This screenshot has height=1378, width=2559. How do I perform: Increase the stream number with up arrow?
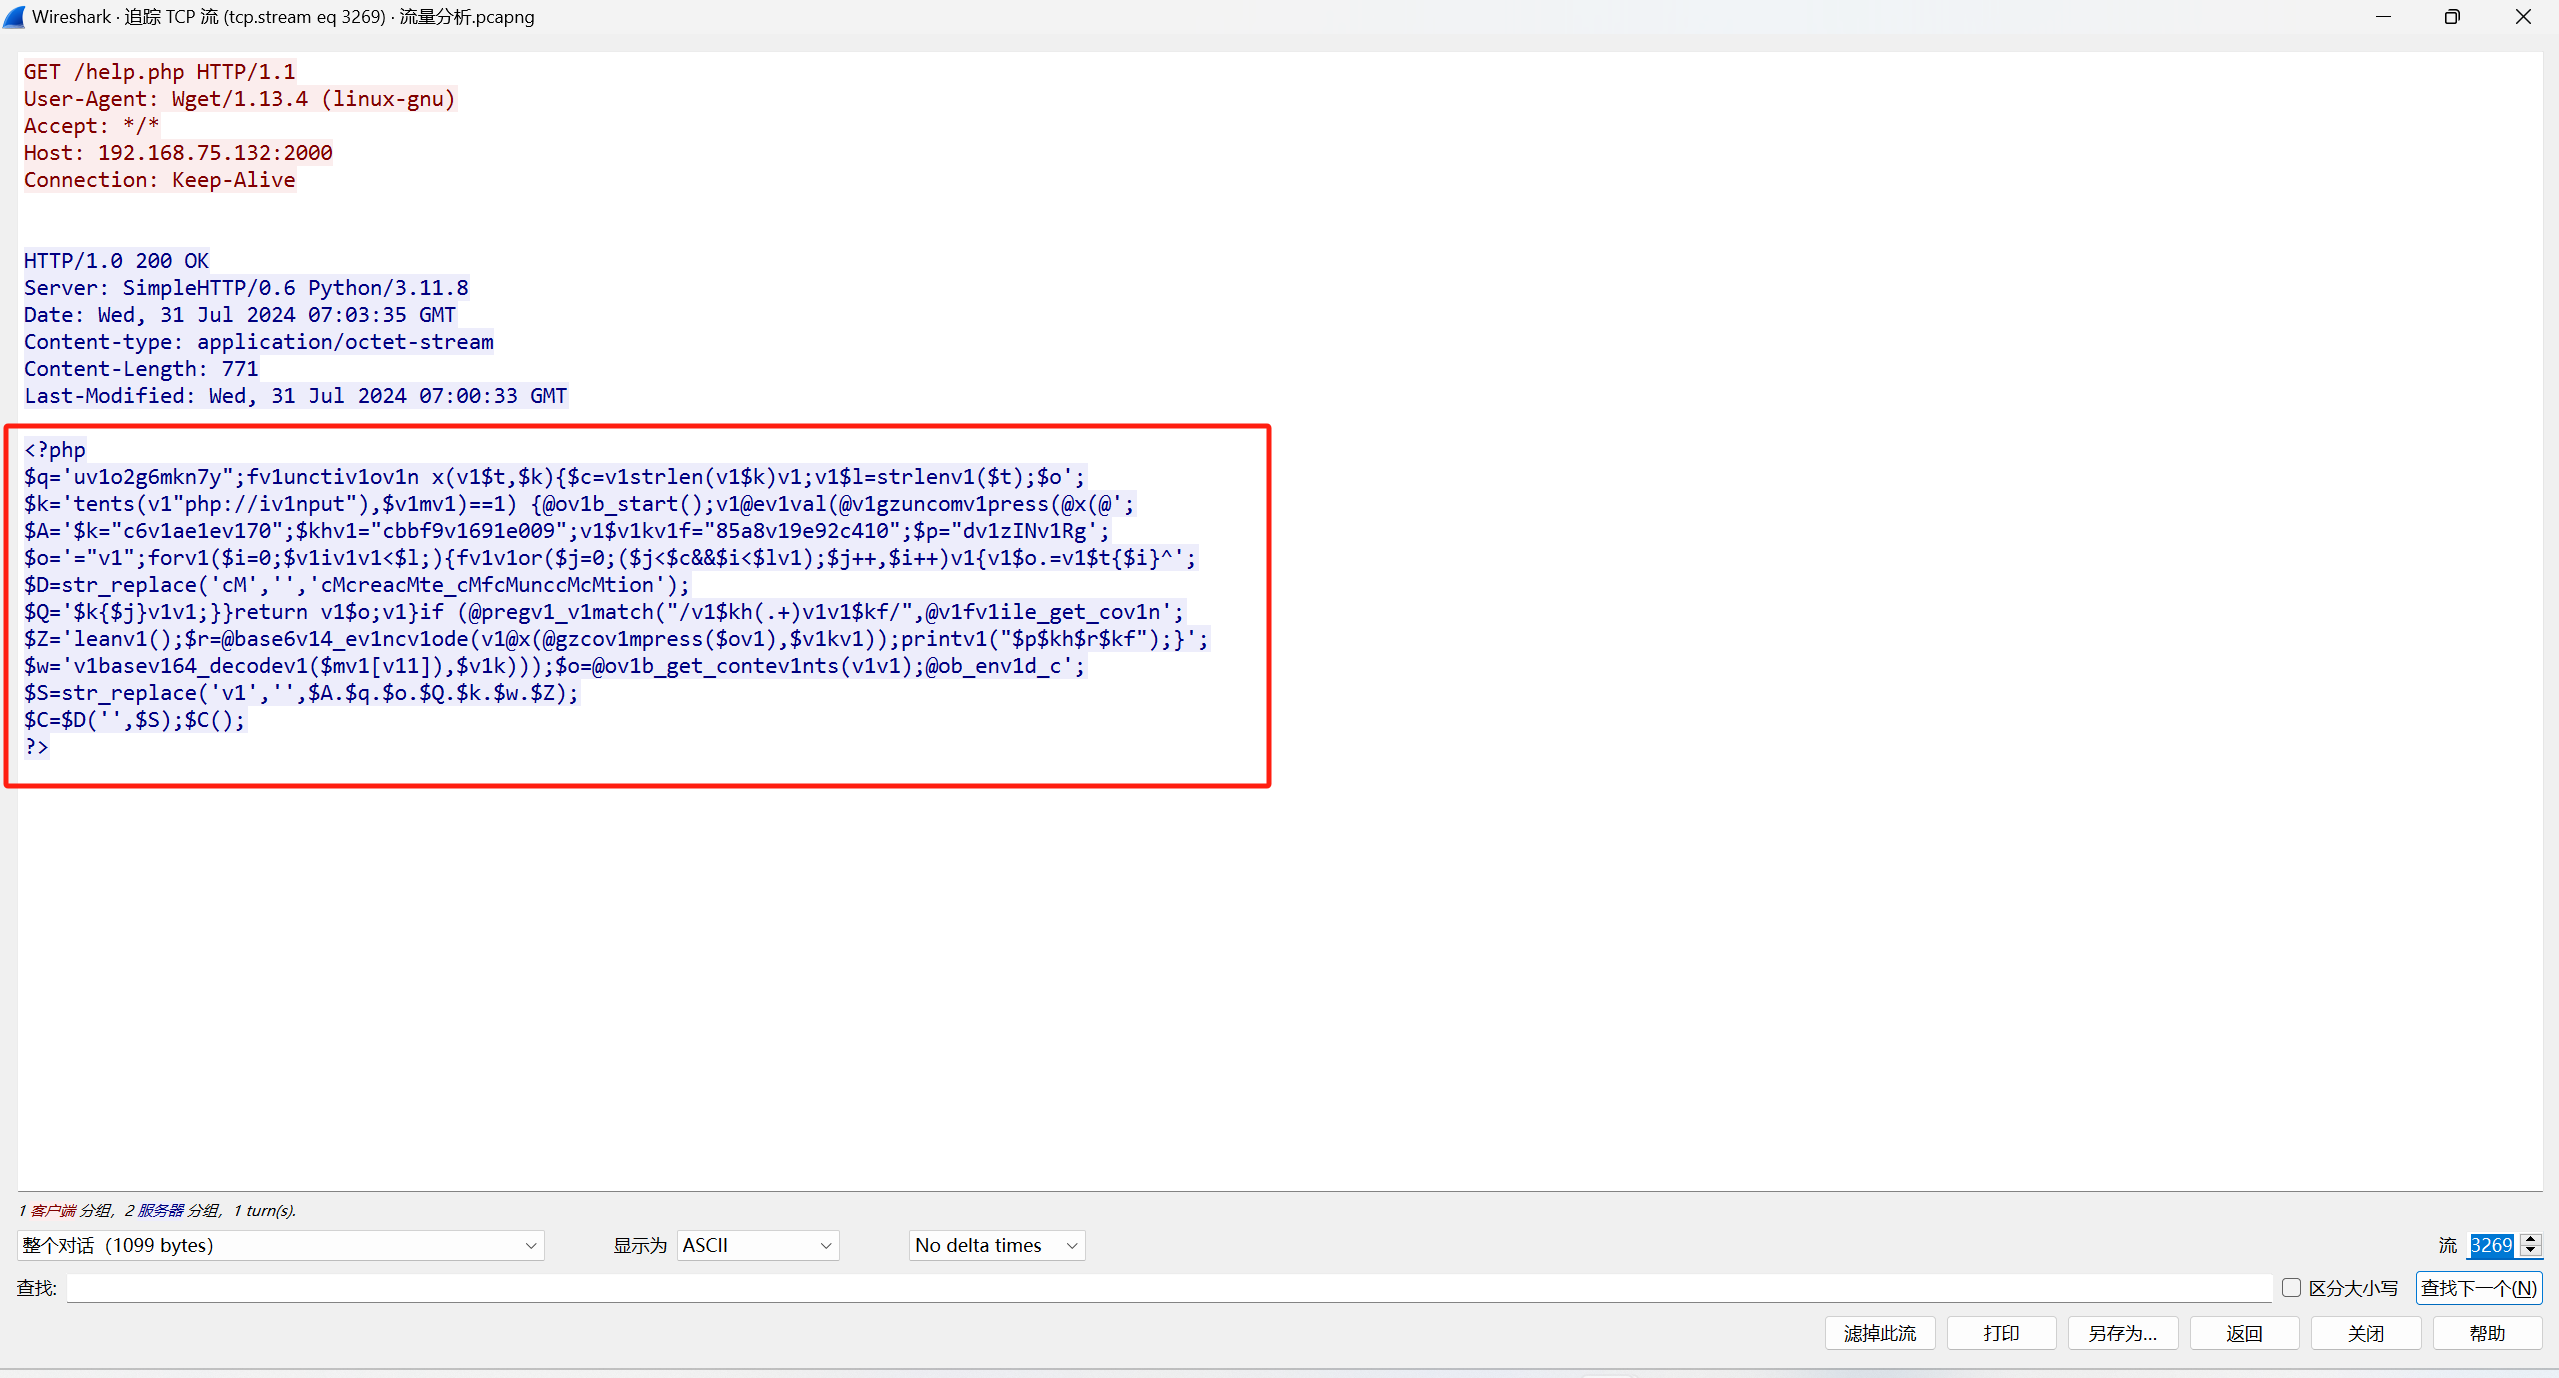coord(2531,1239)
